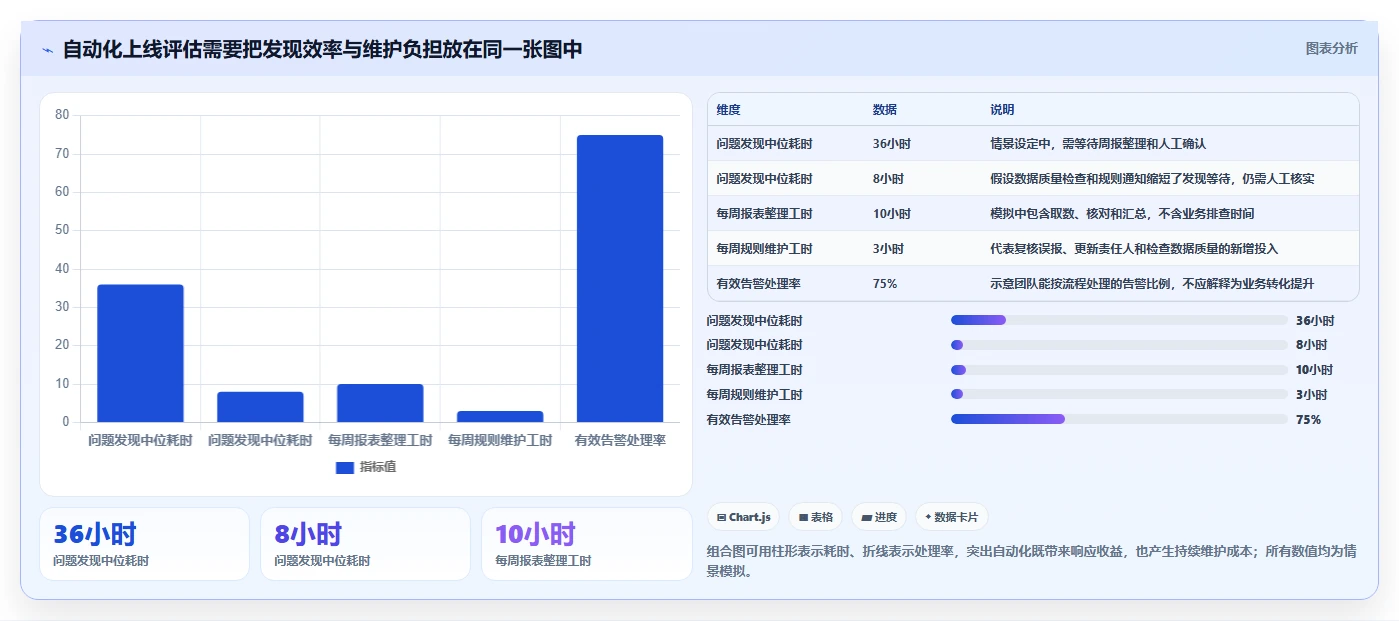Click the 3小时 progress bar

1119,395
